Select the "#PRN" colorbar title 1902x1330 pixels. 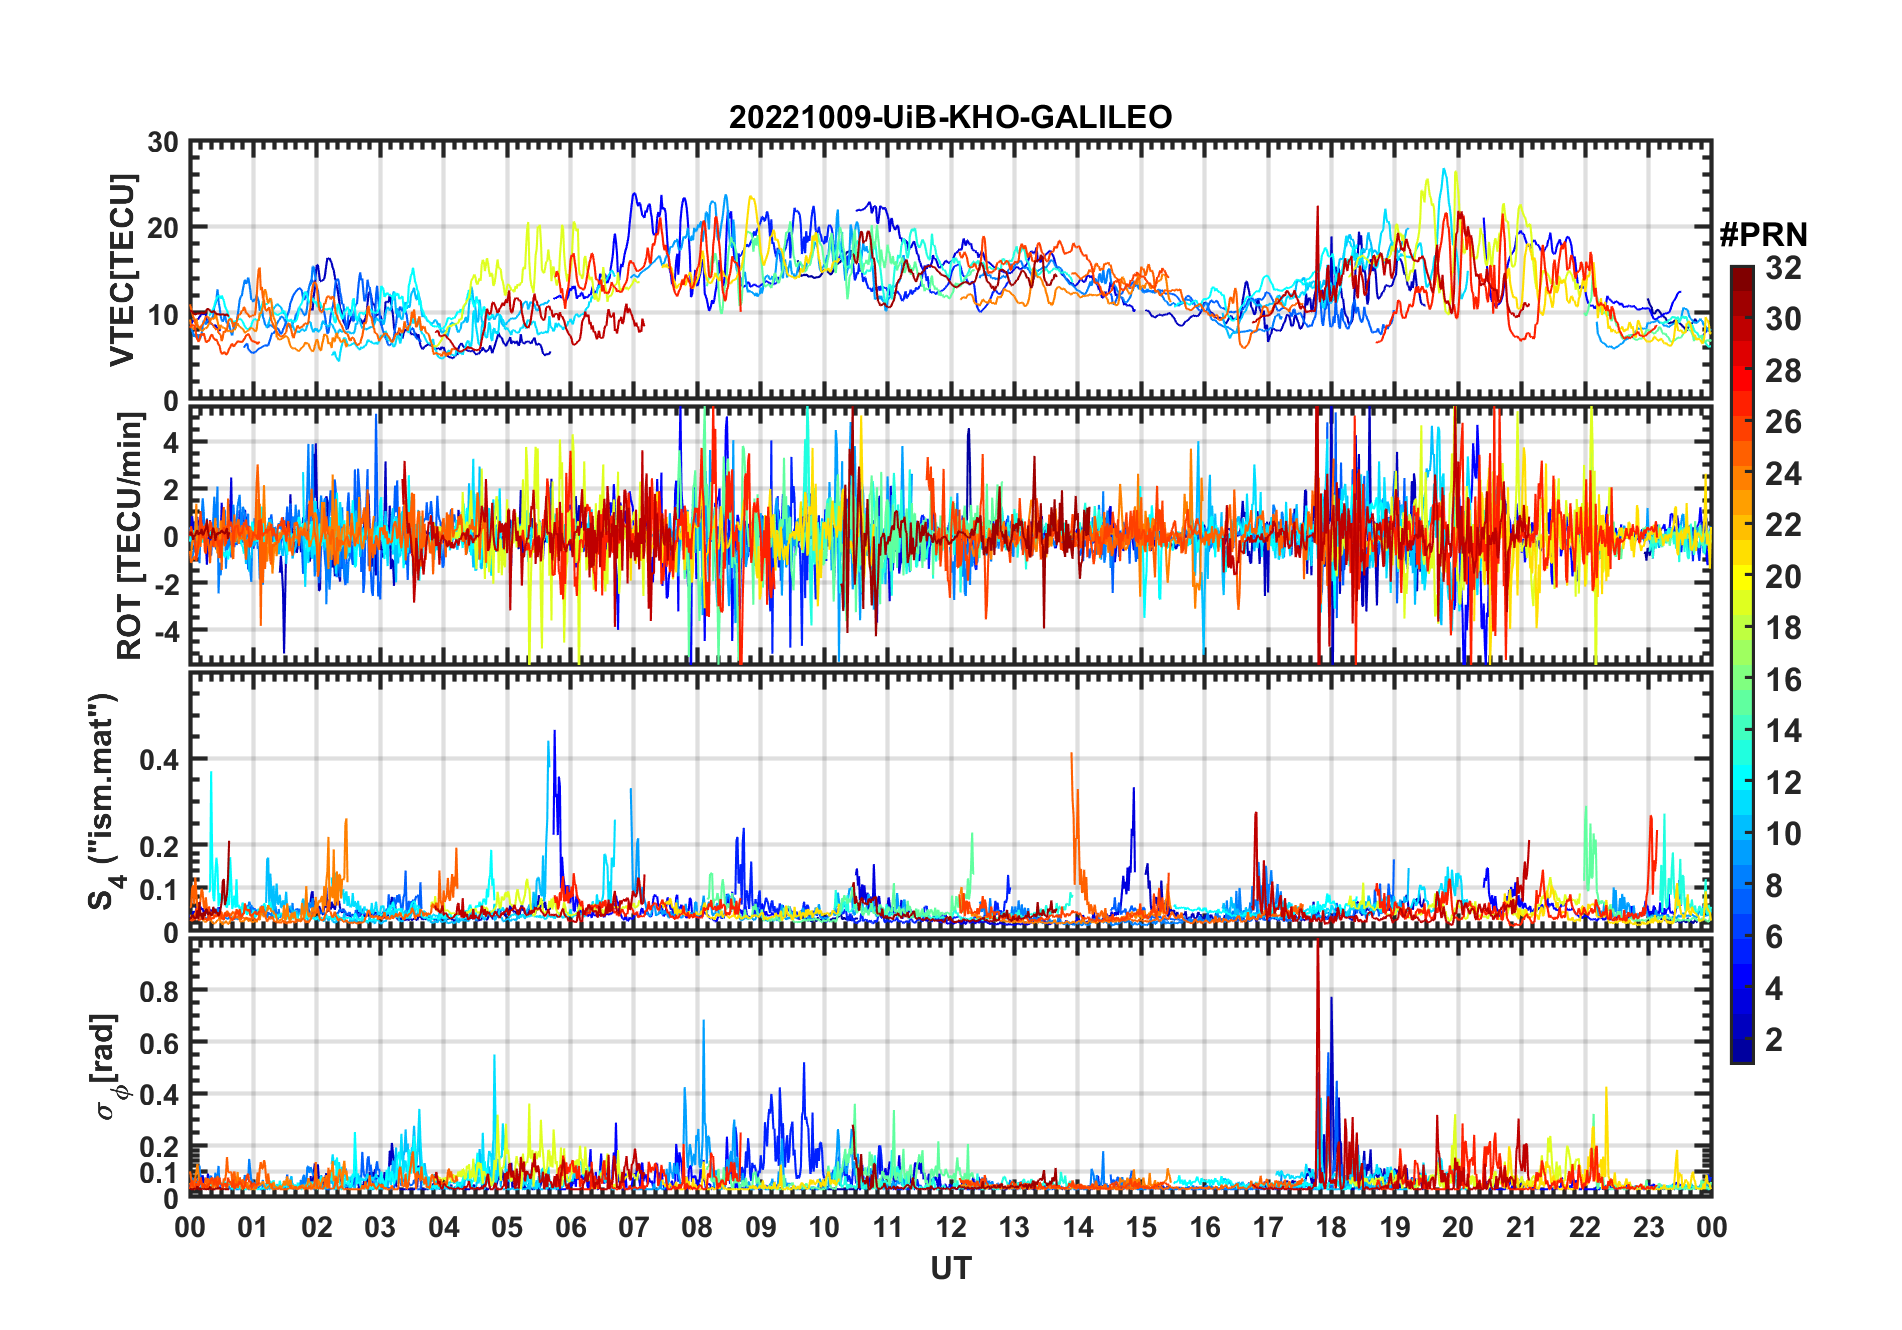pyautogui.click(x=1763, y=235)
